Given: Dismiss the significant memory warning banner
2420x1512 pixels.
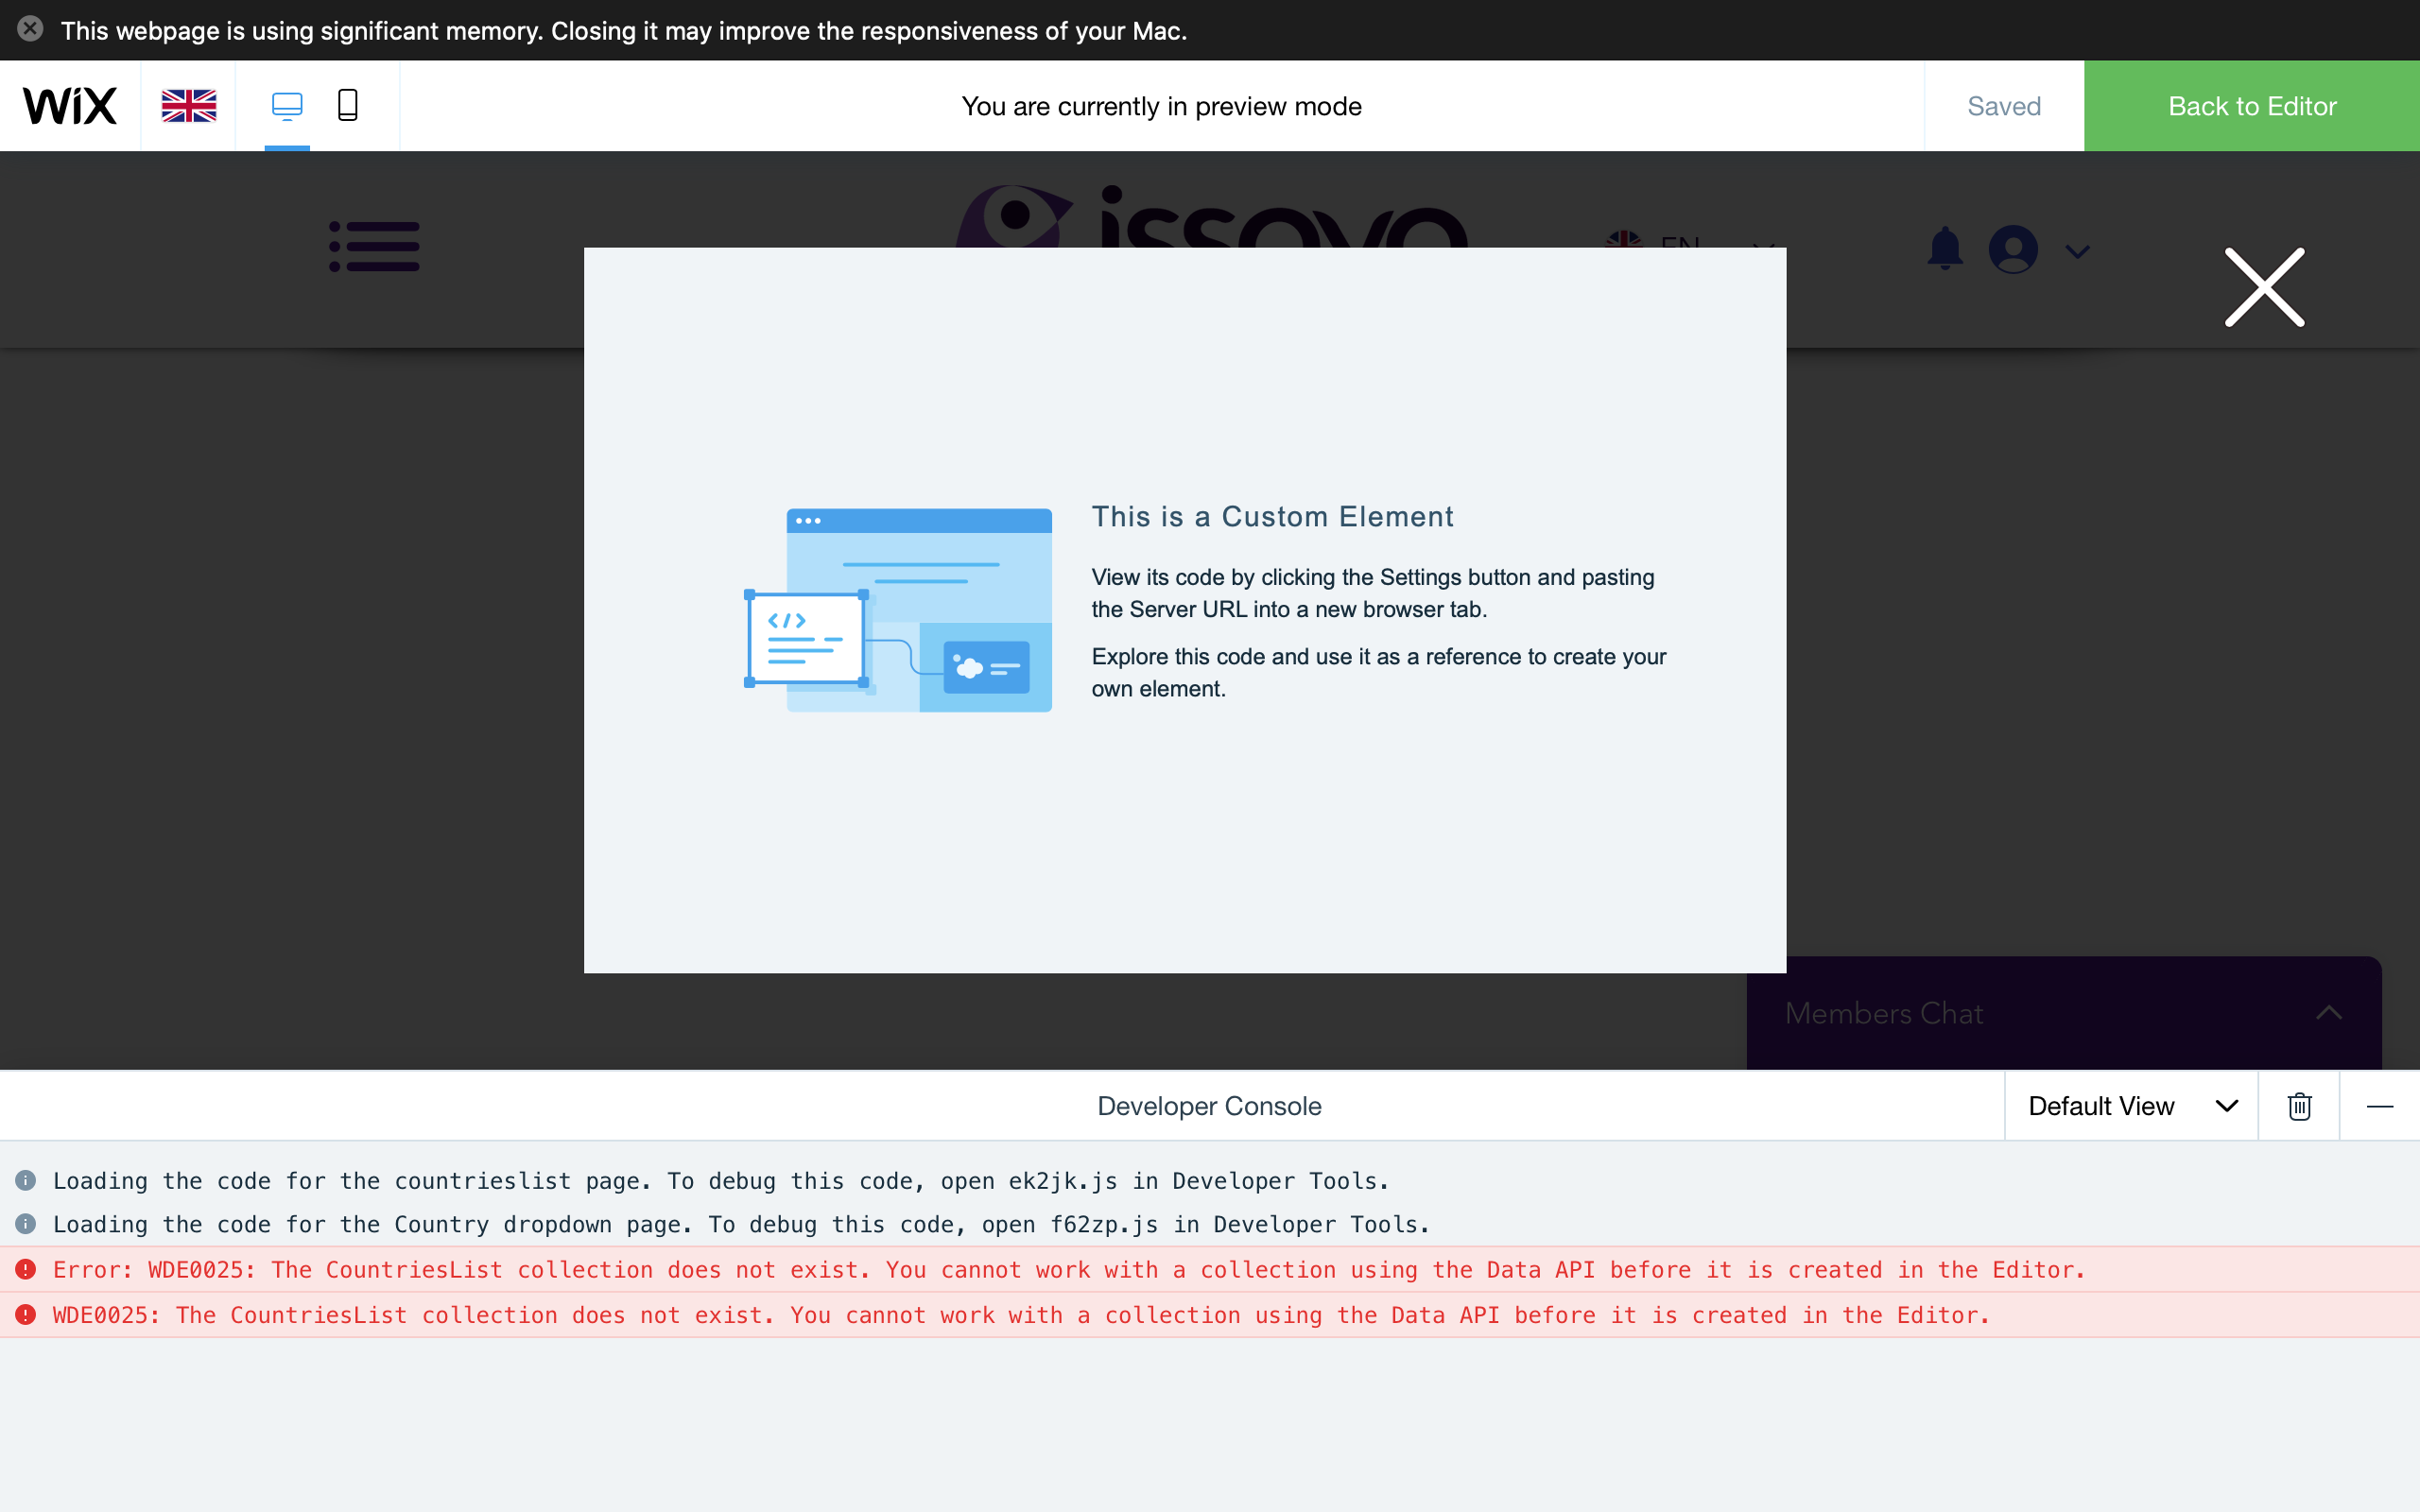Looking at the screenshot, I should [30, 29].
